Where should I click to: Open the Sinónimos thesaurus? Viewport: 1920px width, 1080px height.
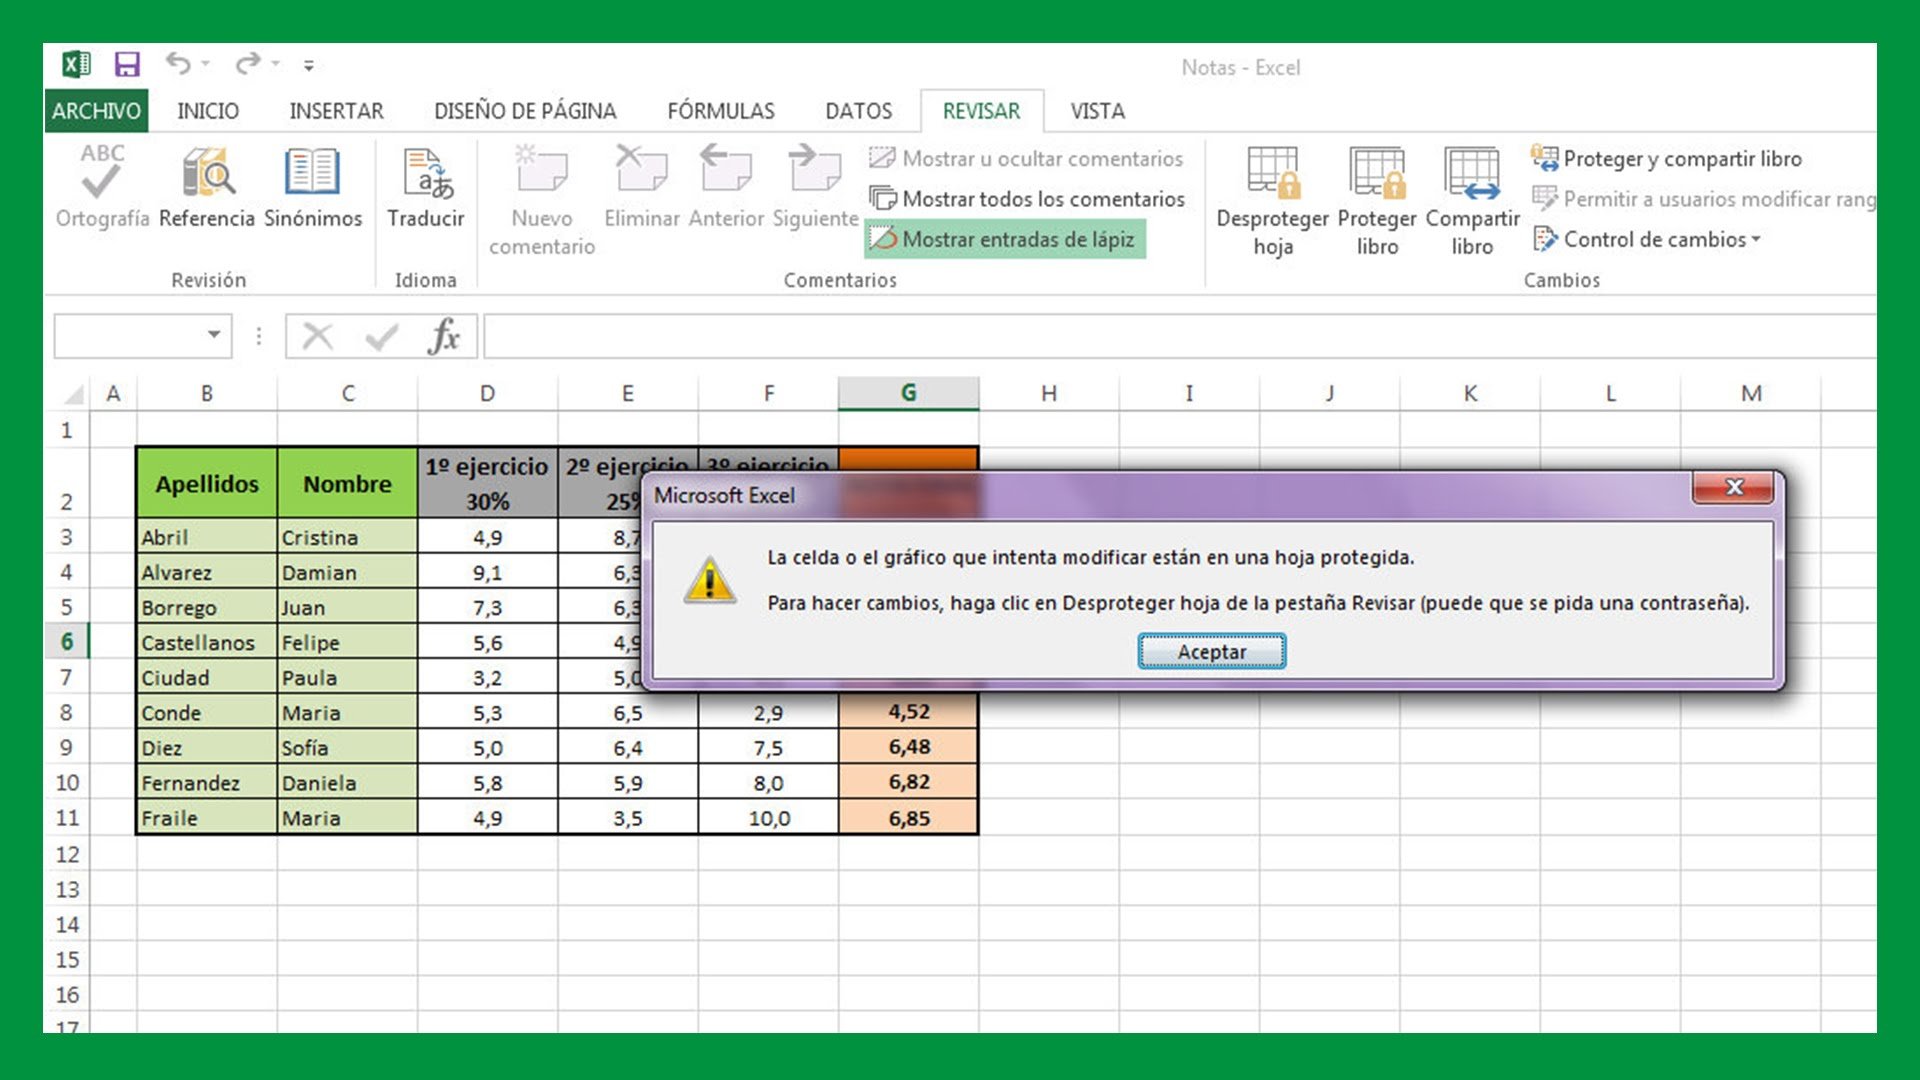point(313,186)
